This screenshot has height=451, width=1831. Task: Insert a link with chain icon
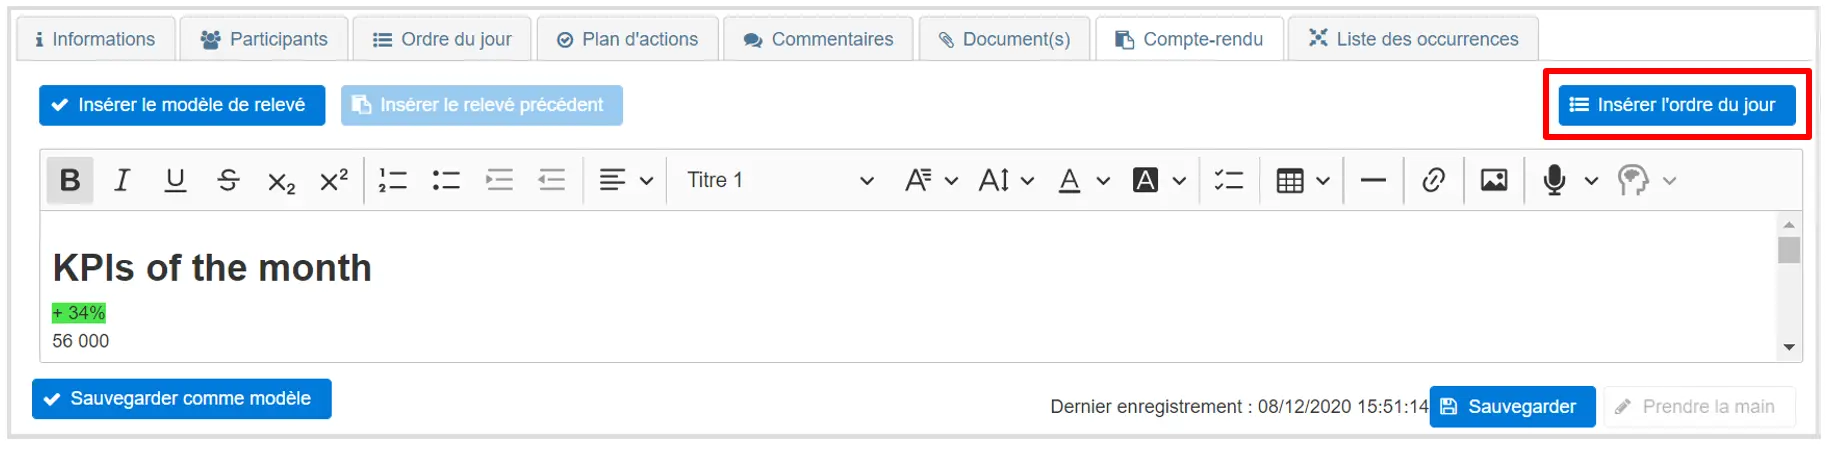pyautogui.click(x=1433, y=180)
